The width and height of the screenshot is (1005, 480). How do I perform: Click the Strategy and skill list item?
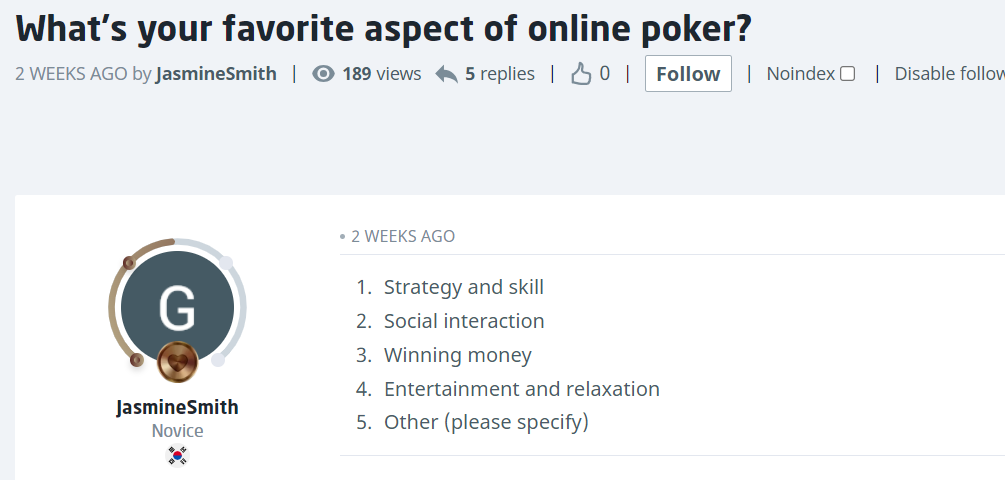(464, 288)
